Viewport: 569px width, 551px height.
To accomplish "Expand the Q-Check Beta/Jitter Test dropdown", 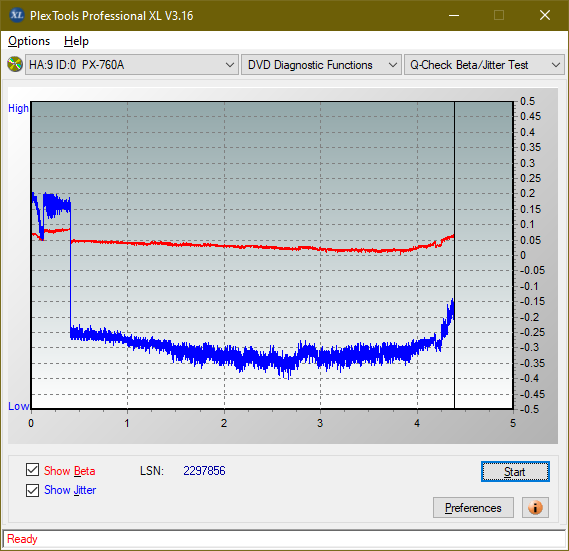I will coord(484,65).
